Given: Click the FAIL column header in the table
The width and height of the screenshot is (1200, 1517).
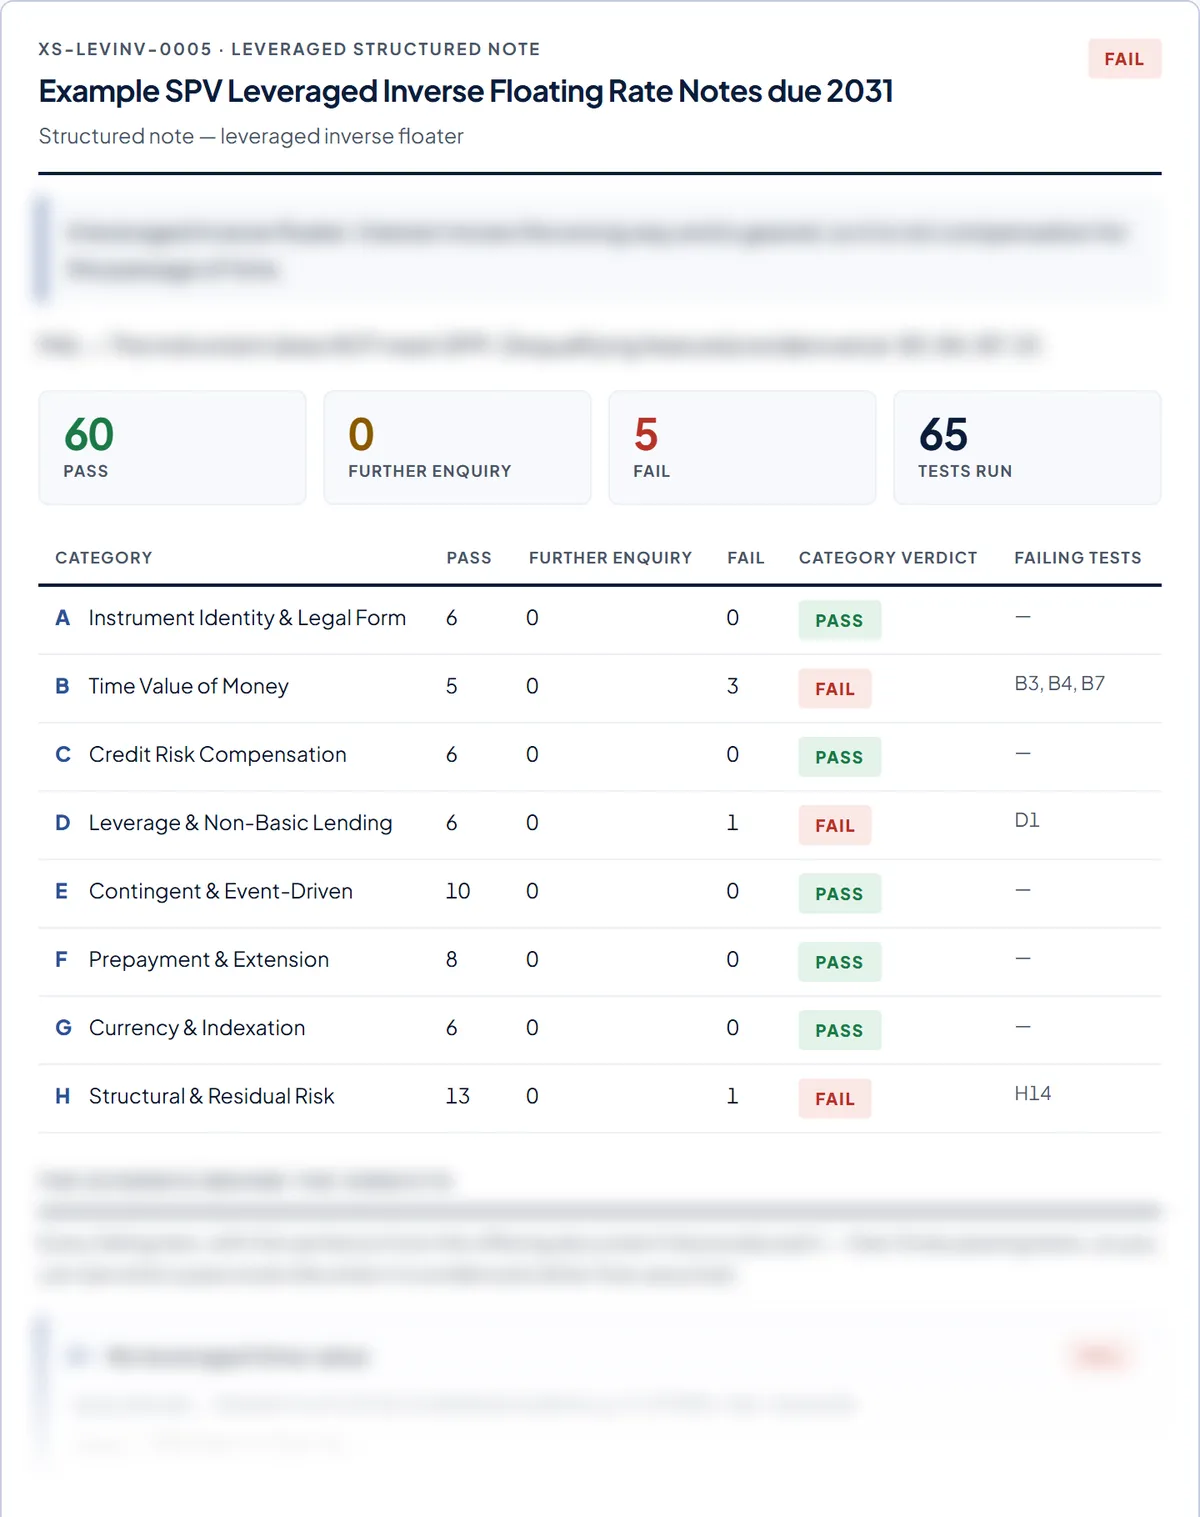Looking at the screenshot, I should tap(745, 558).
